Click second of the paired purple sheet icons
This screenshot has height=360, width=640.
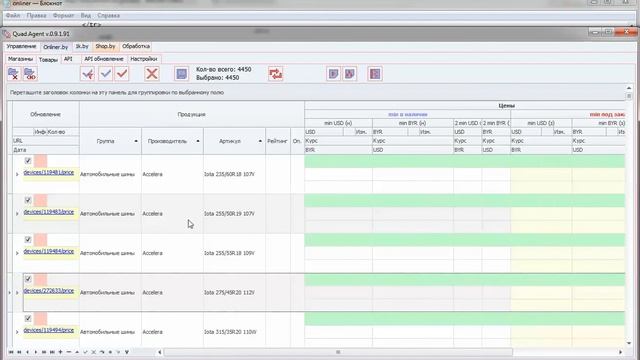pos(350,74)
